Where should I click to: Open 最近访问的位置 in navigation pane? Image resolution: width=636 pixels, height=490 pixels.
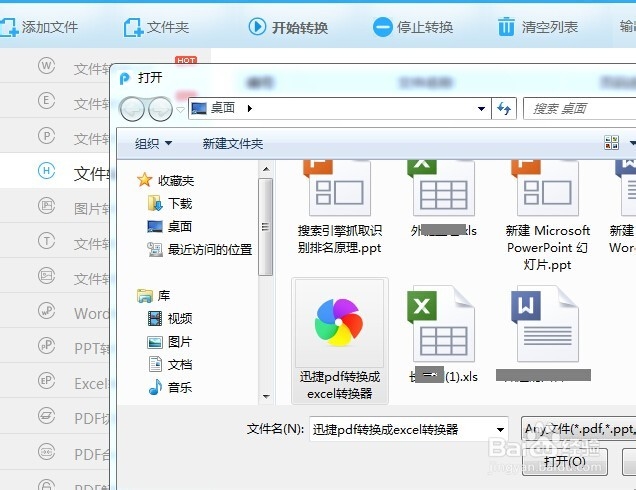tap(200, 249)
